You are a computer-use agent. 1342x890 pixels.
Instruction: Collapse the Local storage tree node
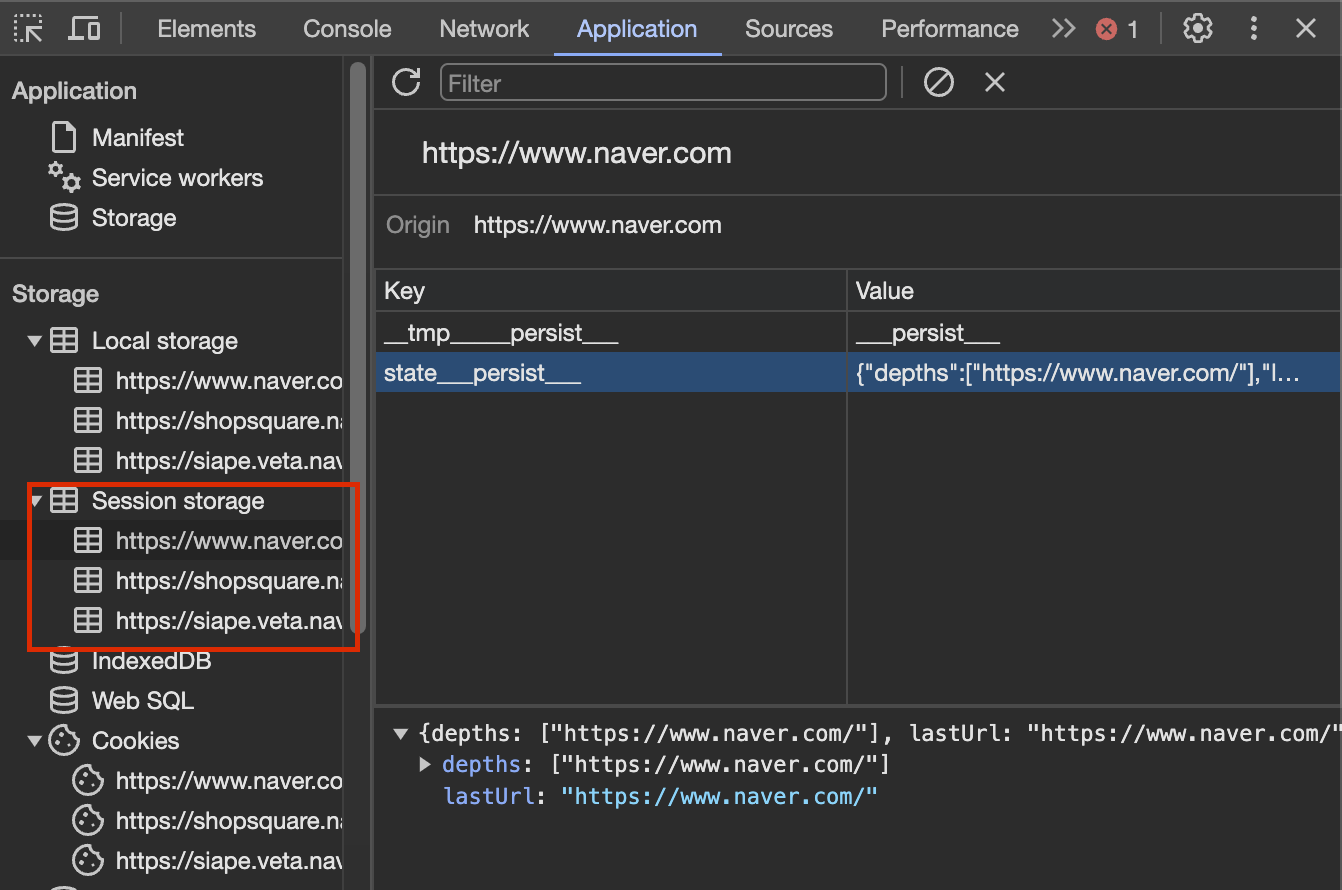(x=35, y=341)
